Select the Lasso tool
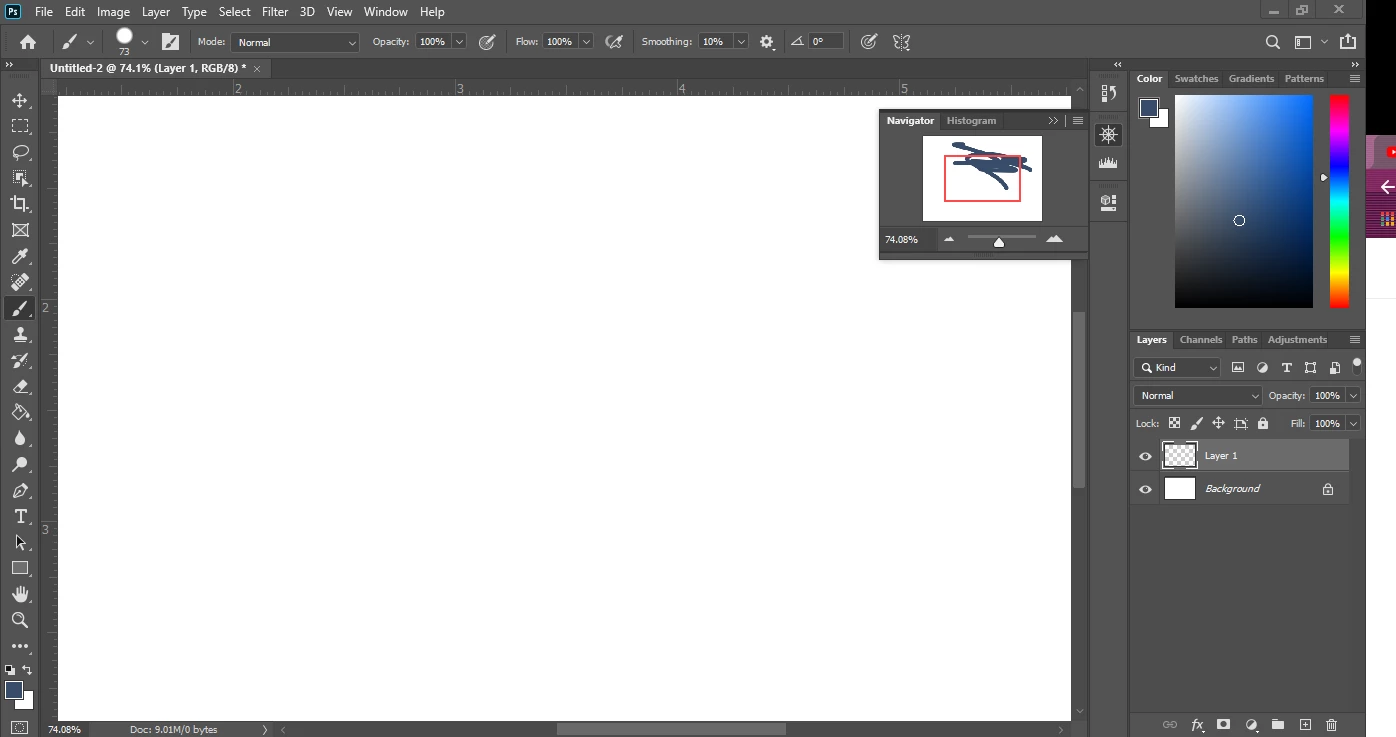Viewport: 1396px width, 737px height. click(20, 152)
